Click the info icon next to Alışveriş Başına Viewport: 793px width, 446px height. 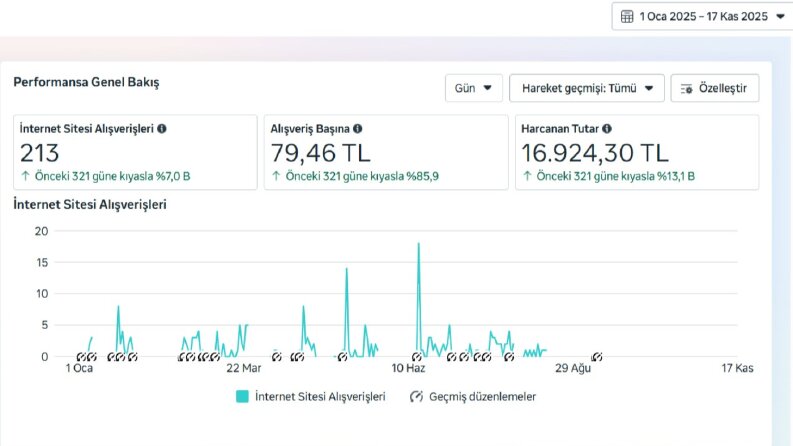(358, 128)
